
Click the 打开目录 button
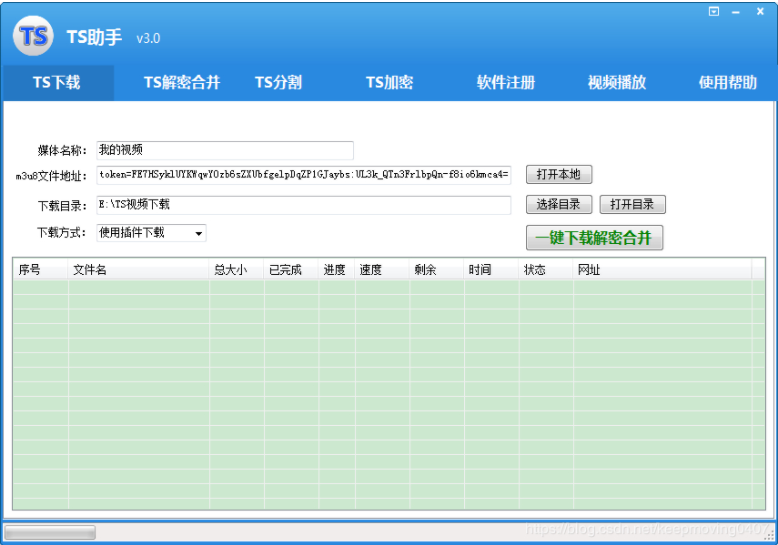[632, 205]
